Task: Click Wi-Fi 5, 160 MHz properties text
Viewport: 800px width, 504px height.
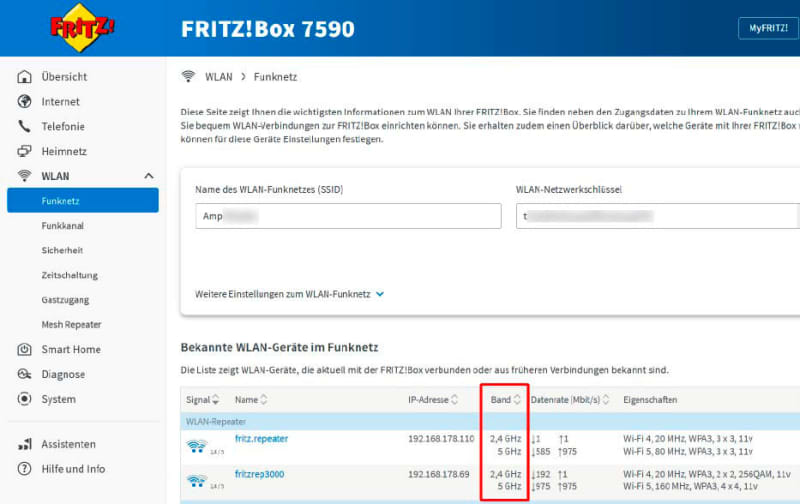Action: pyautogui.click(x=690, y=487)
